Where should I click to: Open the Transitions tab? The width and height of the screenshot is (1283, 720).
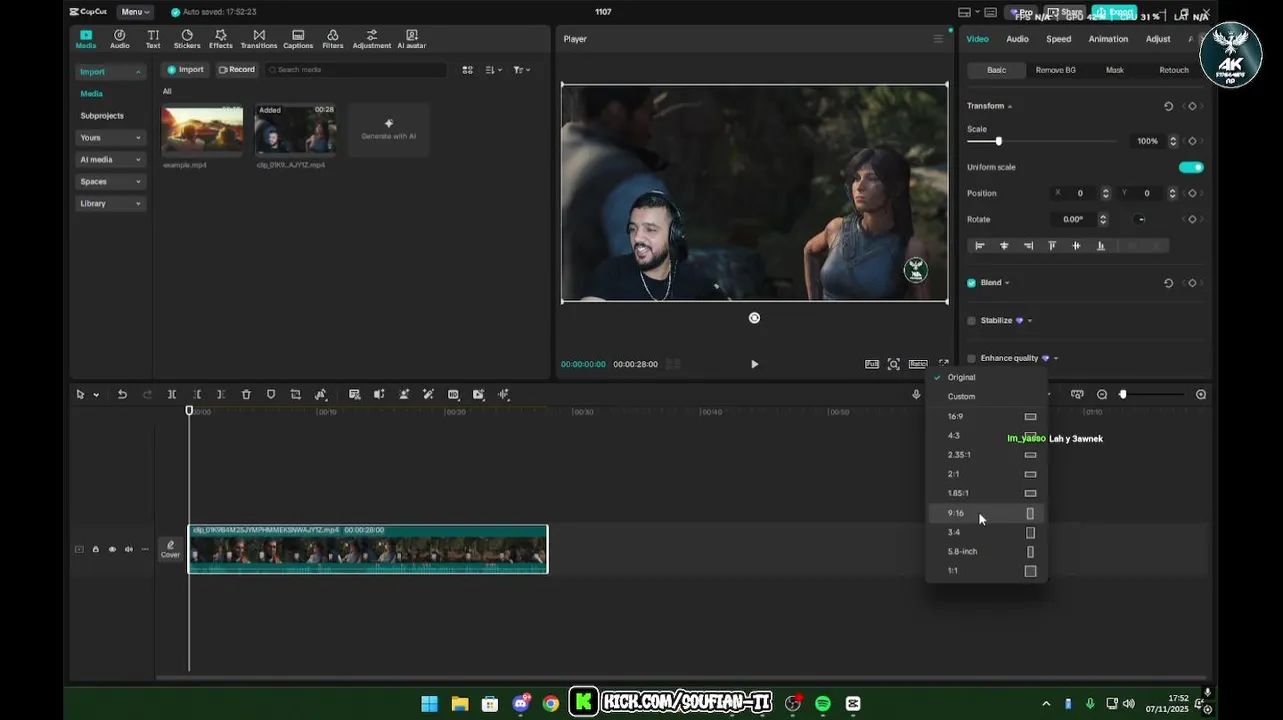point(259,39)
